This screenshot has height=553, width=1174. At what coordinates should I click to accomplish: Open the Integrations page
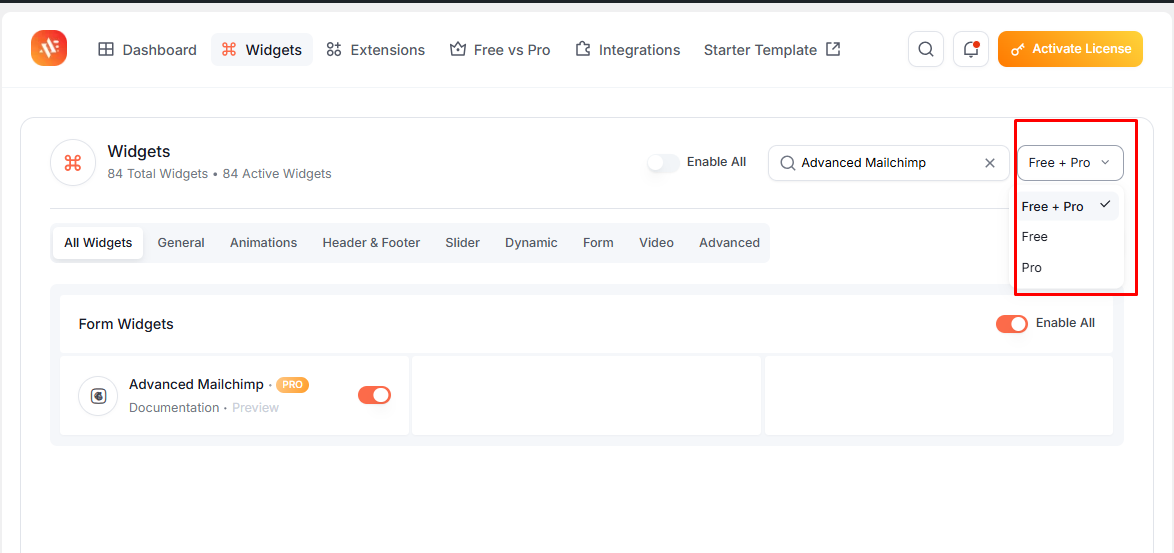(627, 50)
